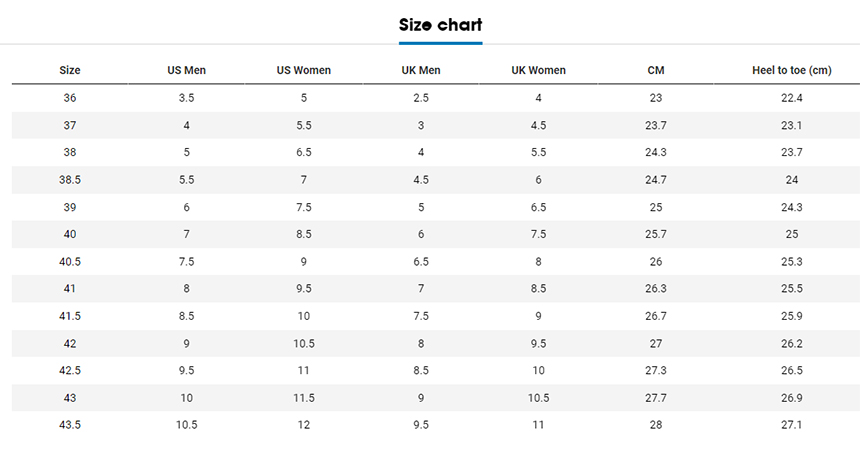
Task: Click the Heel to toe (cm) header
Action: point(792,70)
